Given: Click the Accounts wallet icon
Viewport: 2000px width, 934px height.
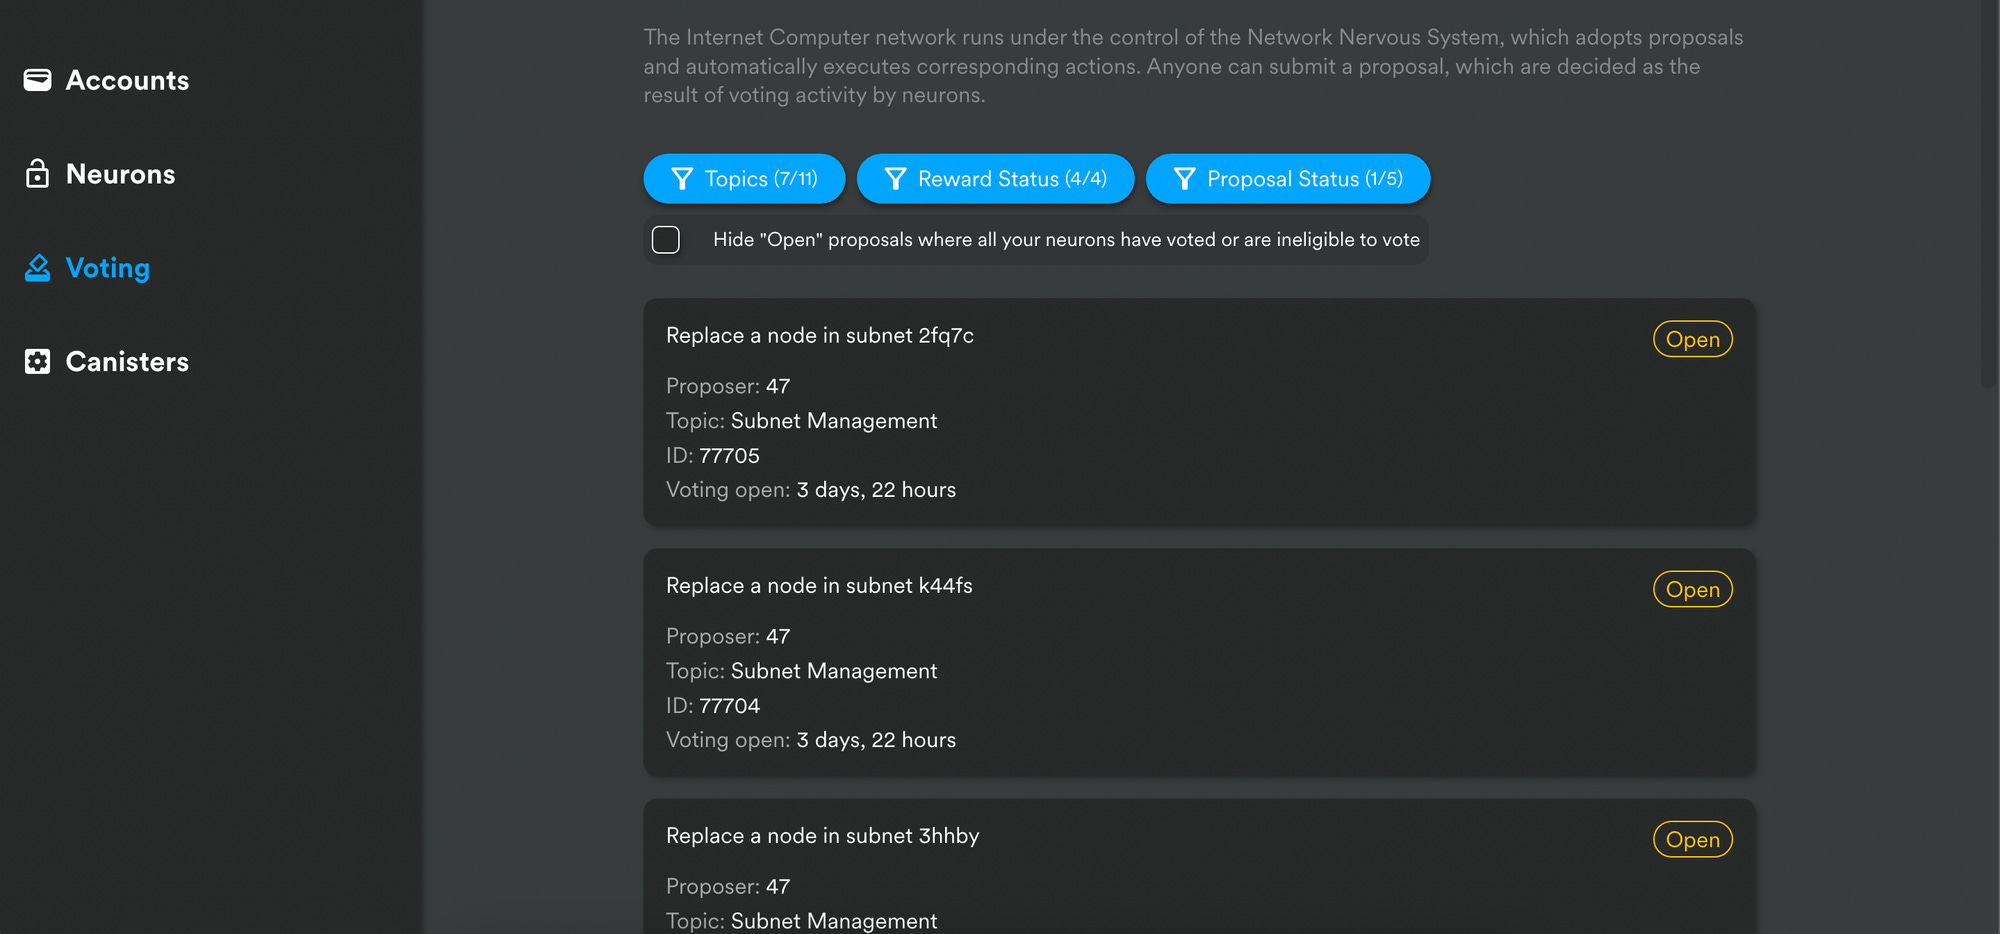Looking at the screenshot, I should point(37,80).
